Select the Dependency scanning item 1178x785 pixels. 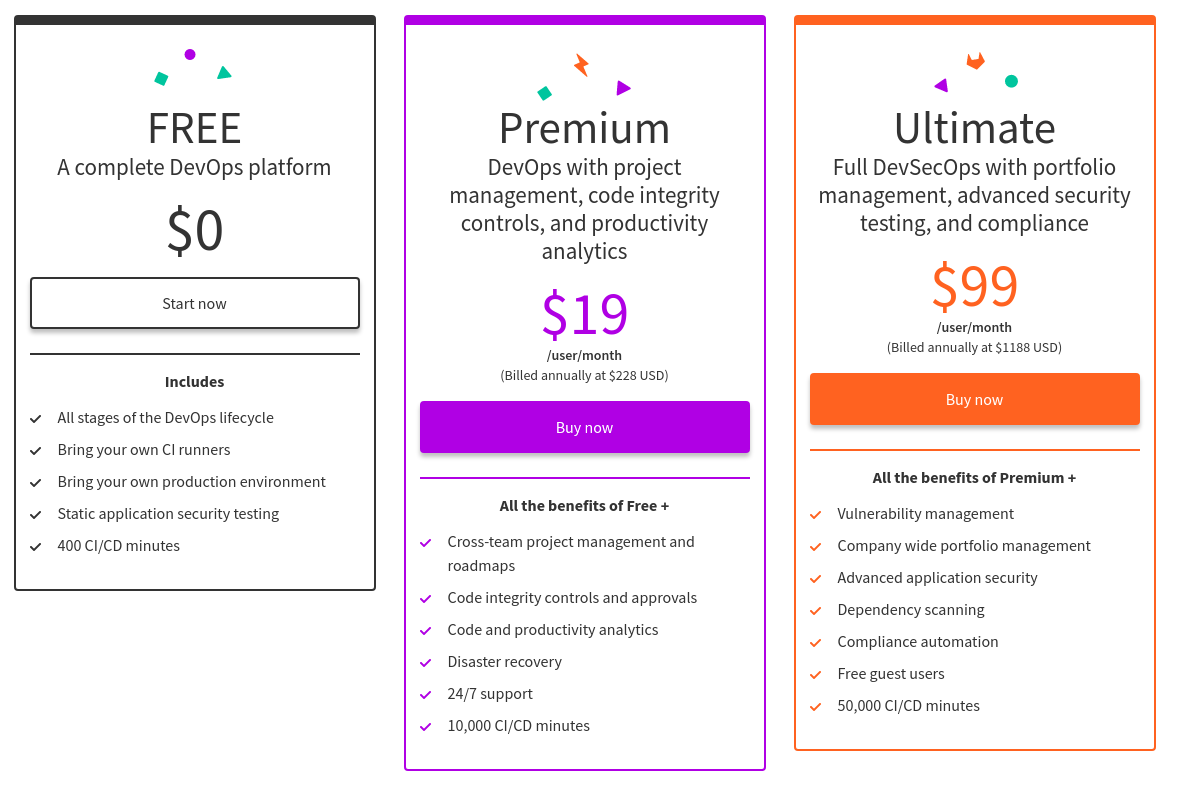click(911, 609)
